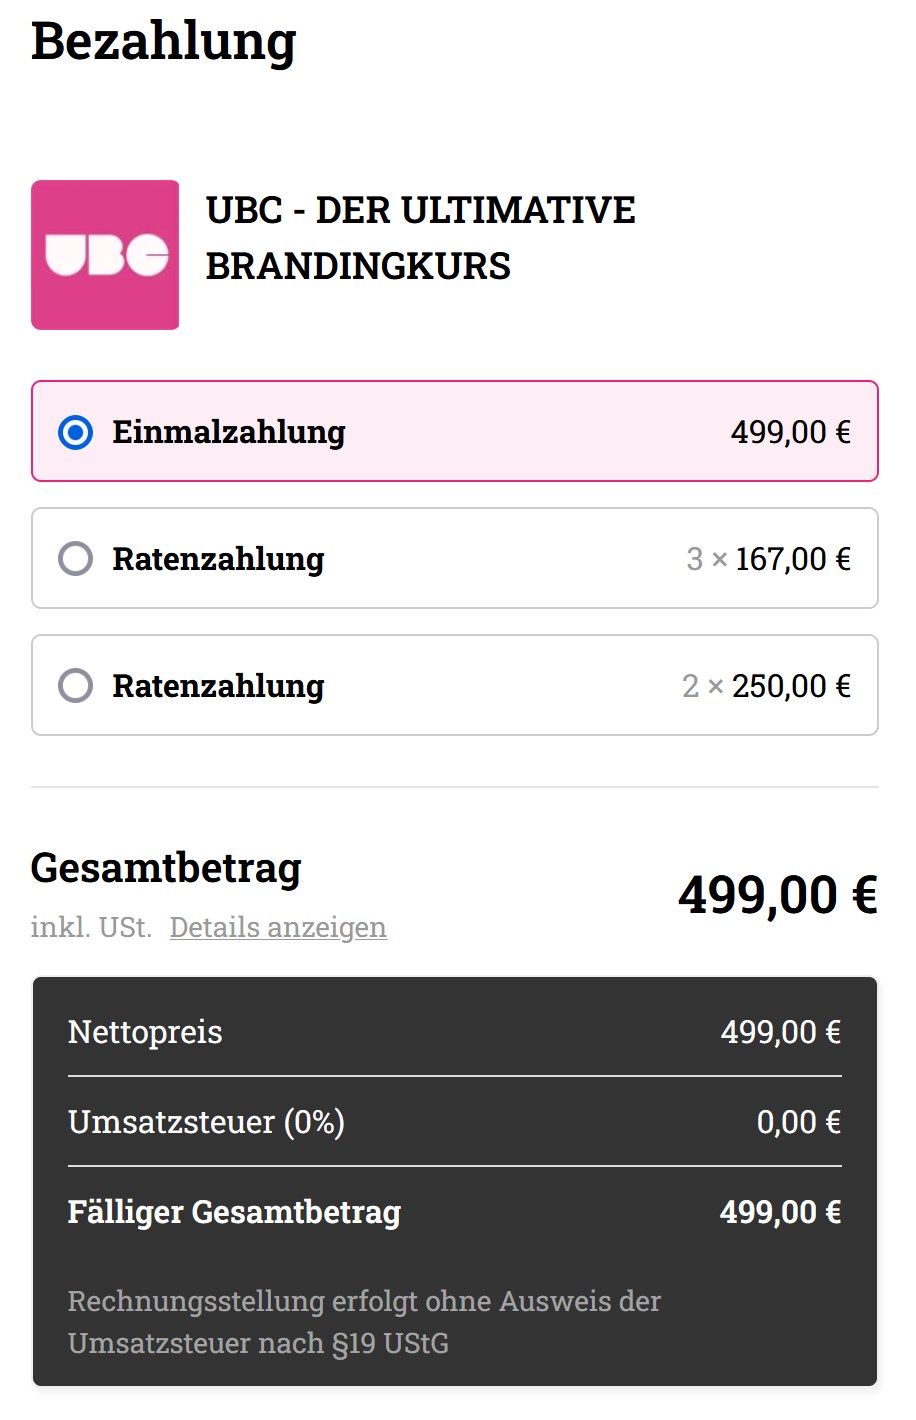Image resolution: width=916 pixels, height=1420 pixels.
Task: Click the inkl. USt. text
Action: [91, 927]
